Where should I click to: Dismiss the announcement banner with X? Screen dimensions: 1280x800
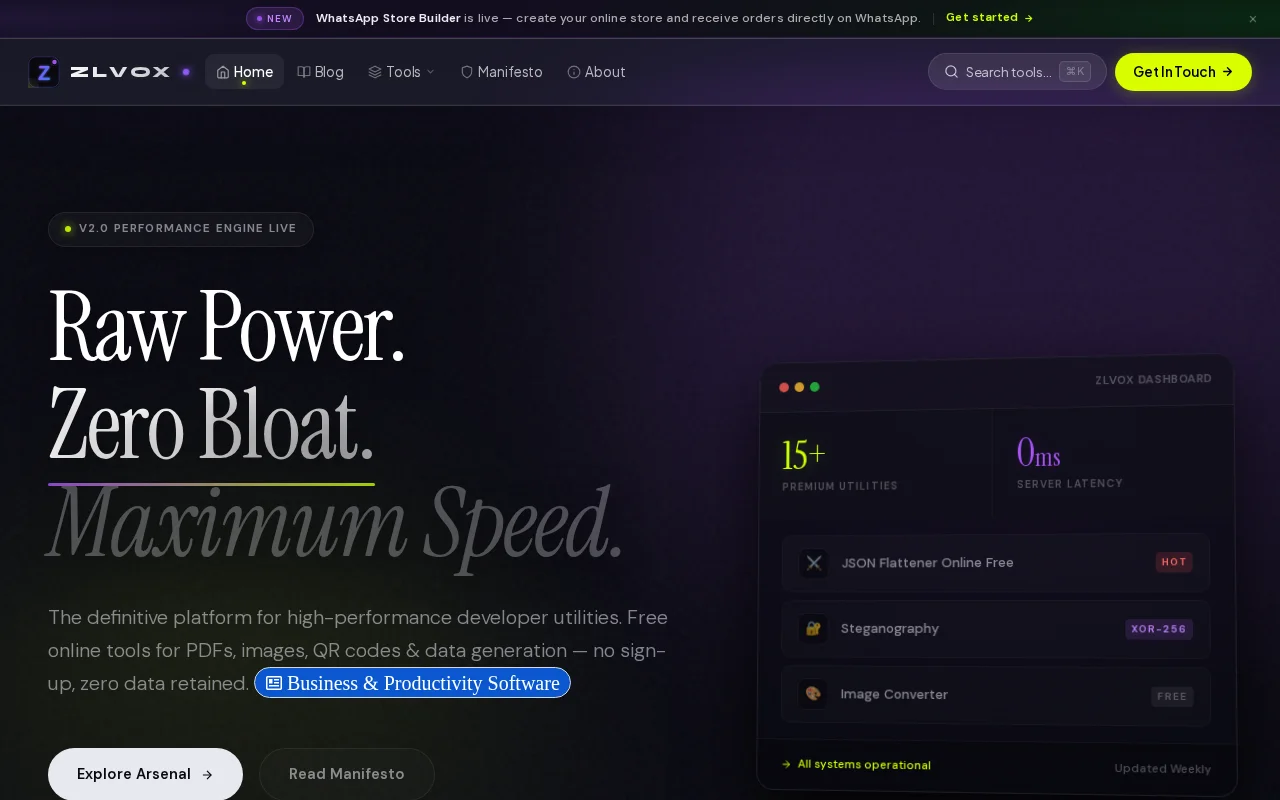point(1253,19)
